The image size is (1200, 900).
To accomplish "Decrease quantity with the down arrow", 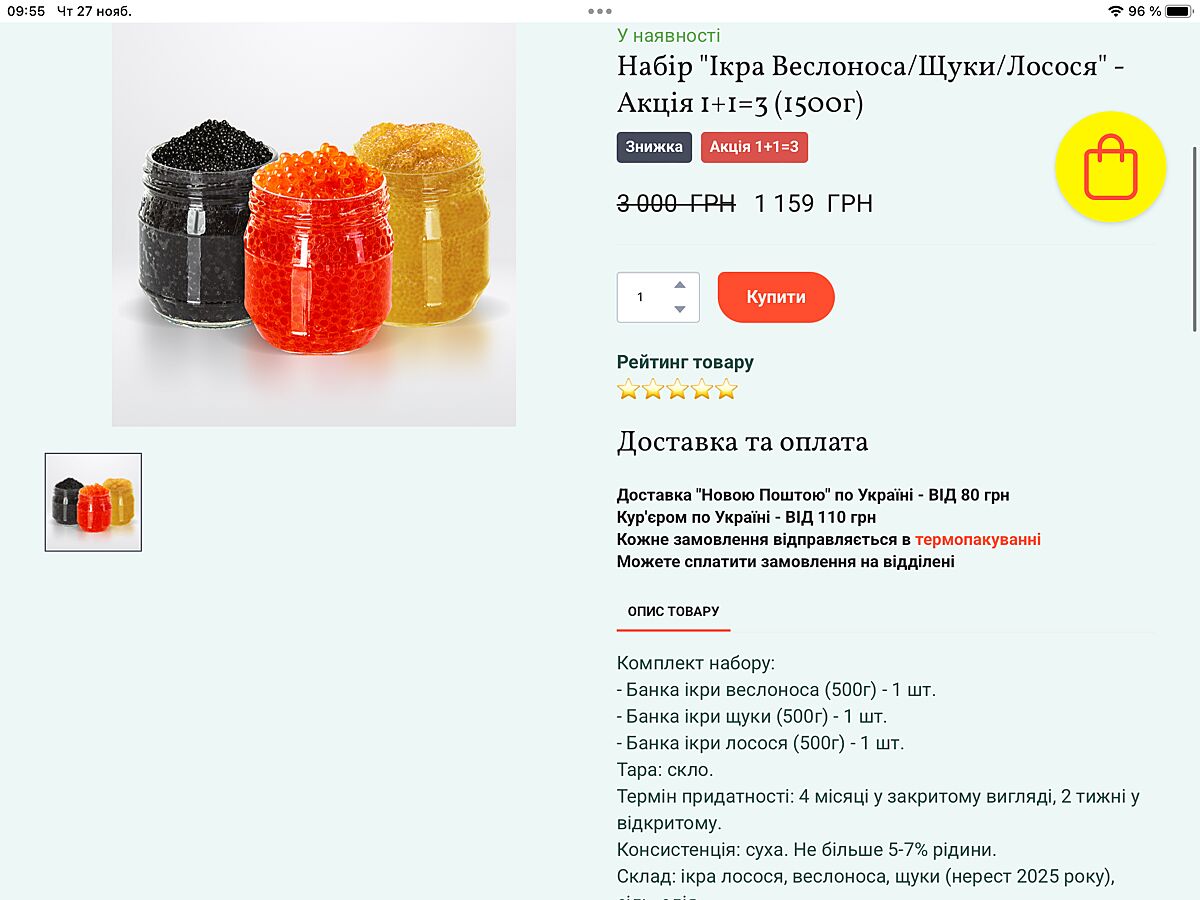I will 680,309.
